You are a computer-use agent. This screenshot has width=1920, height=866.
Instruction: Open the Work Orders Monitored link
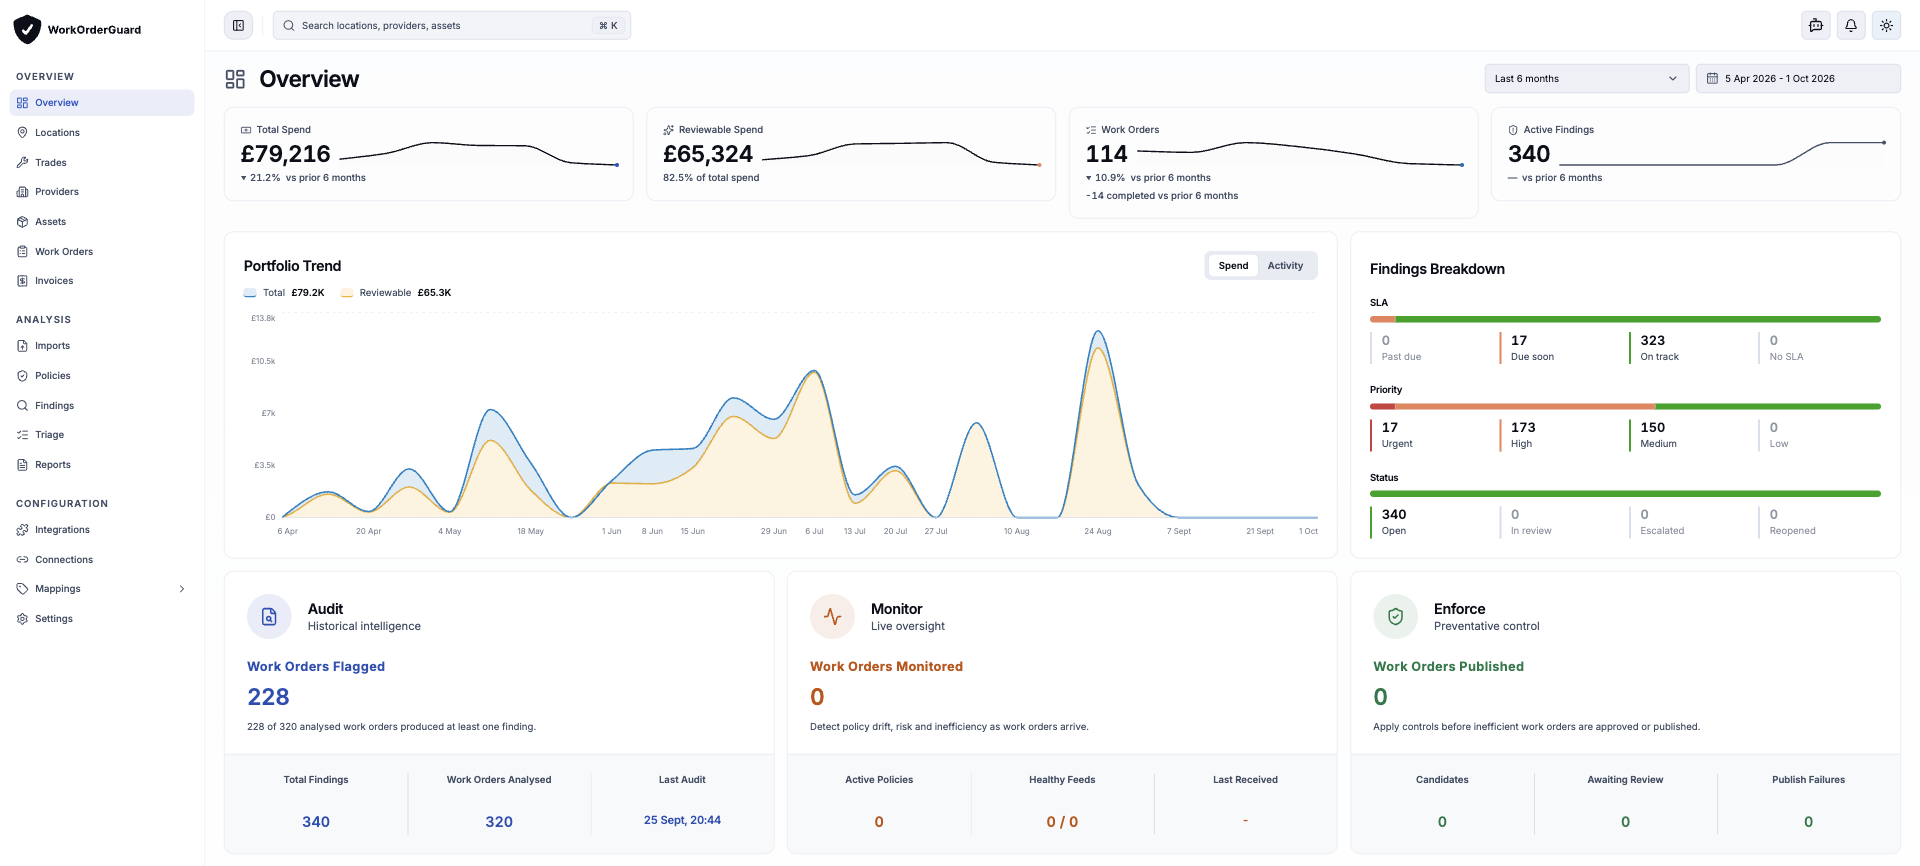[886, 667]
